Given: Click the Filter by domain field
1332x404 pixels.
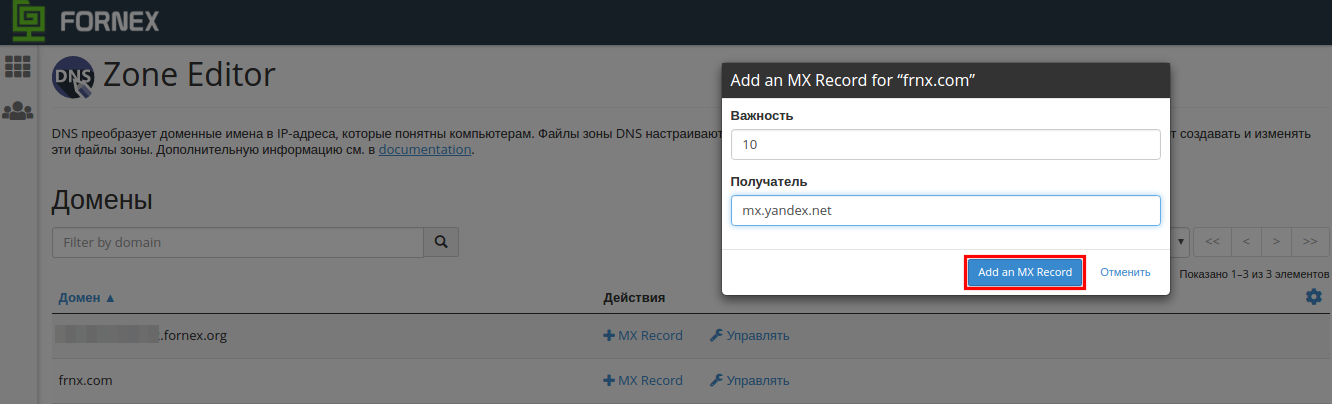Looking at the screenshot, I should (238, 242).
